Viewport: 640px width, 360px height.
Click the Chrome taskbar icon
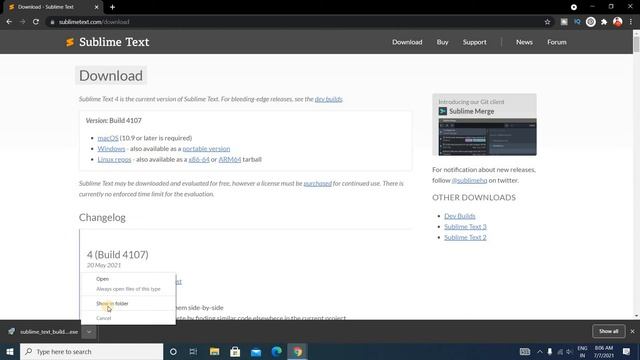coord(298,351)
